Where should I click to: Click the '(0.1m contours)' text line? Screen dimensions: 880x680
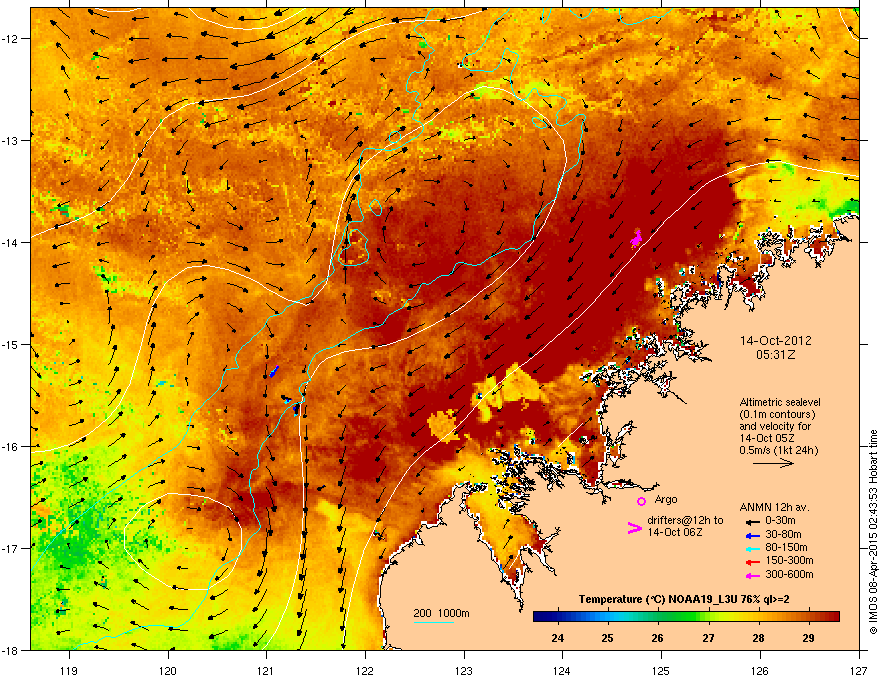[x=777, y=415]
